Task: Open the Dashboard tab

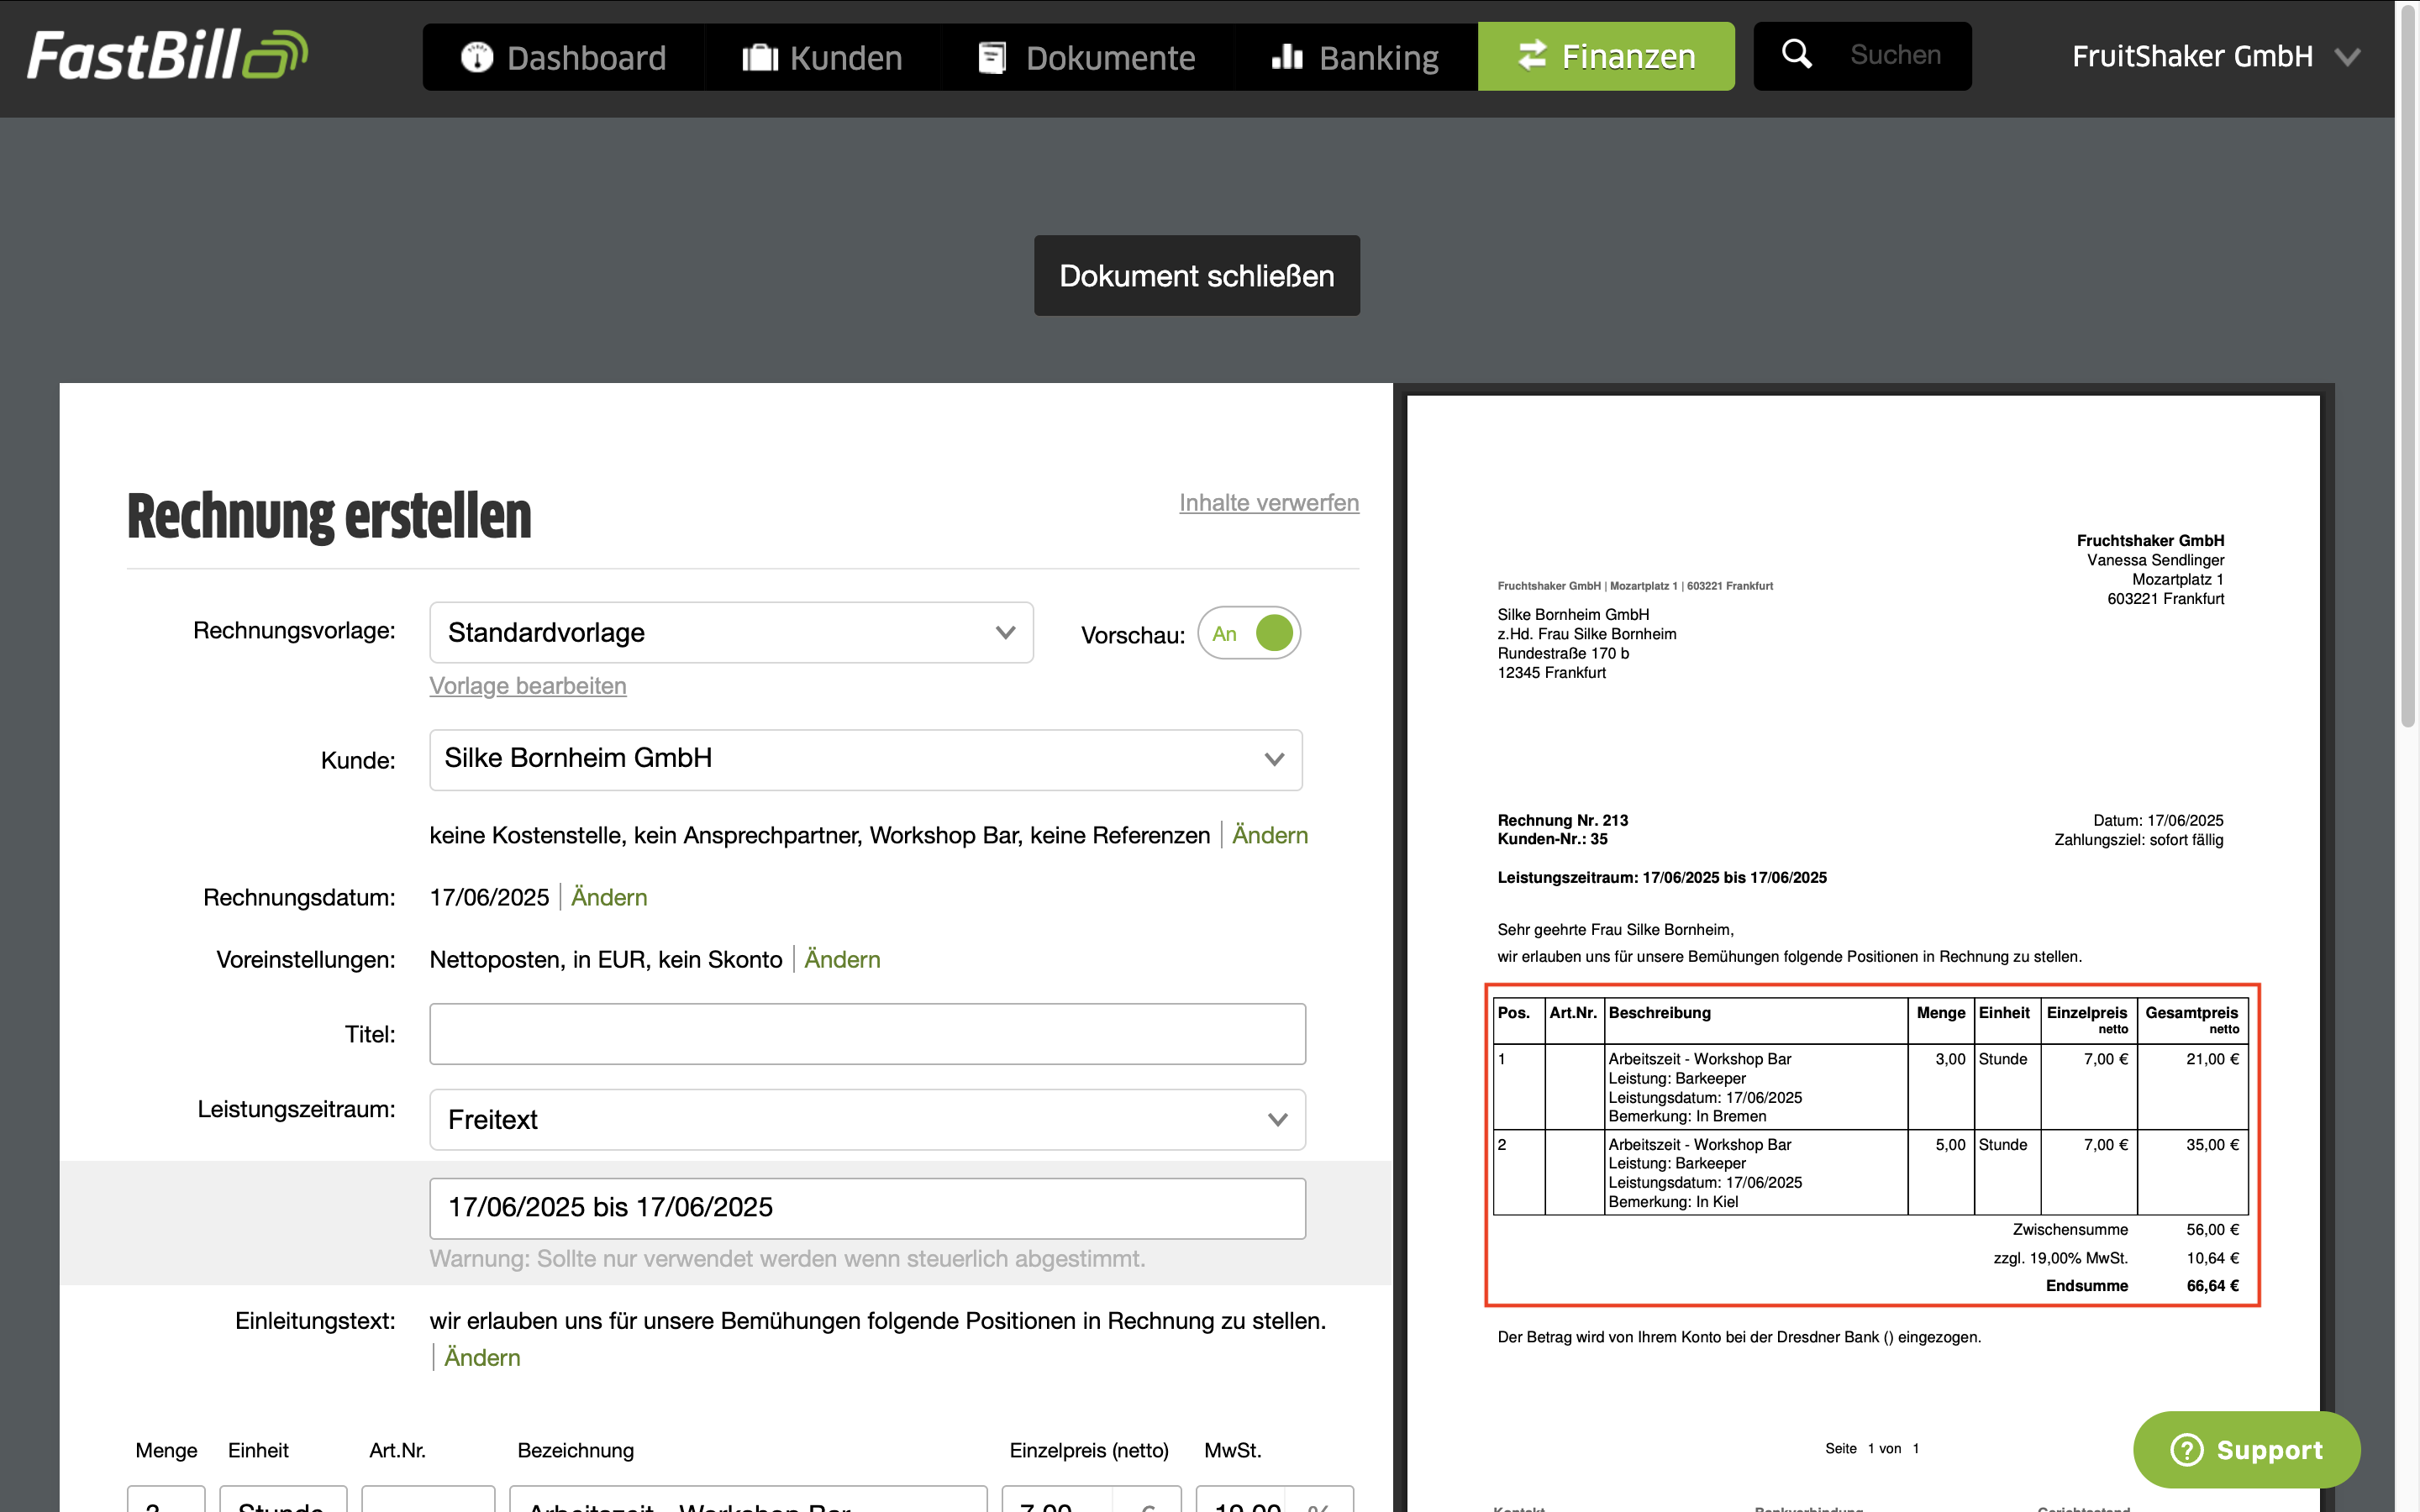Action: click(564, 57)
